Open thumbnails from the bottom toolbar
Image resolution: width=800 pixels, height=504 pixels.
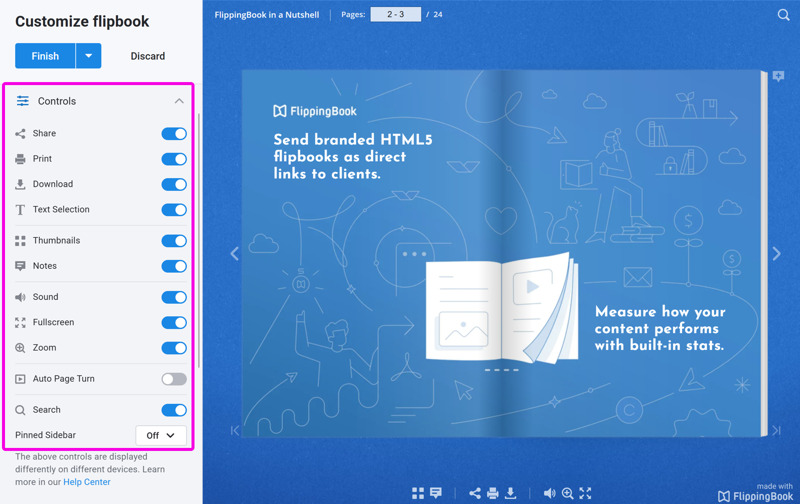click(x=418, y=493)
